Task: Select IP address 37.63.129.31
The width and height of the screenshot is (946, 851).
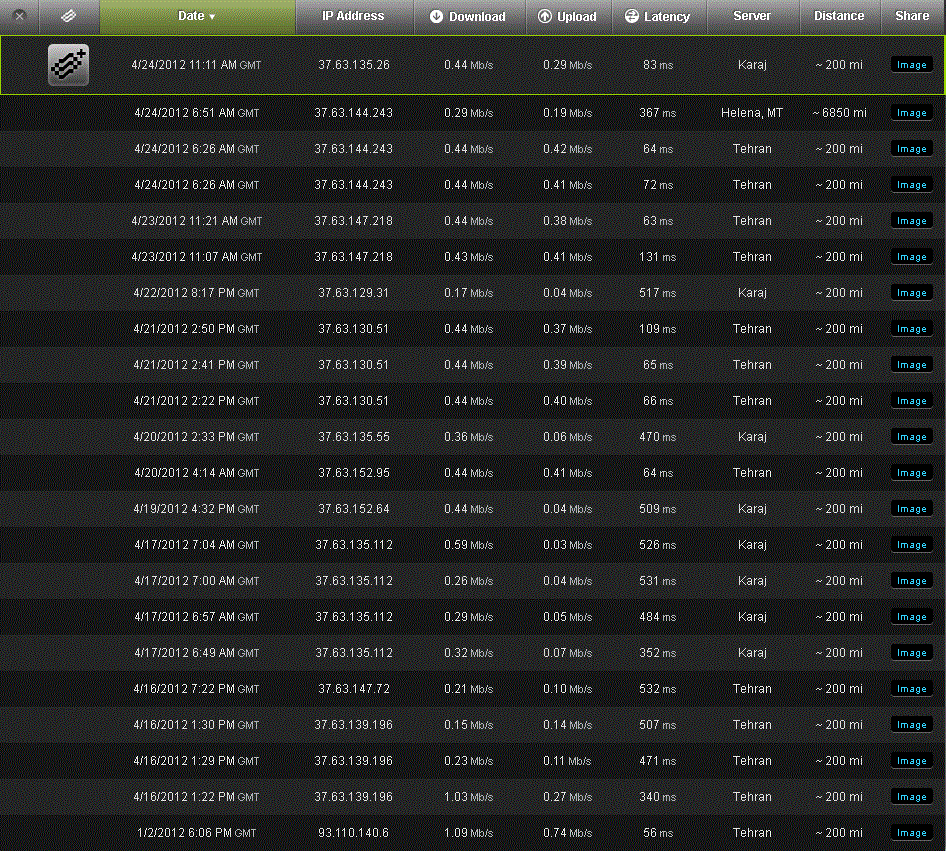Action: coord(354,293)
